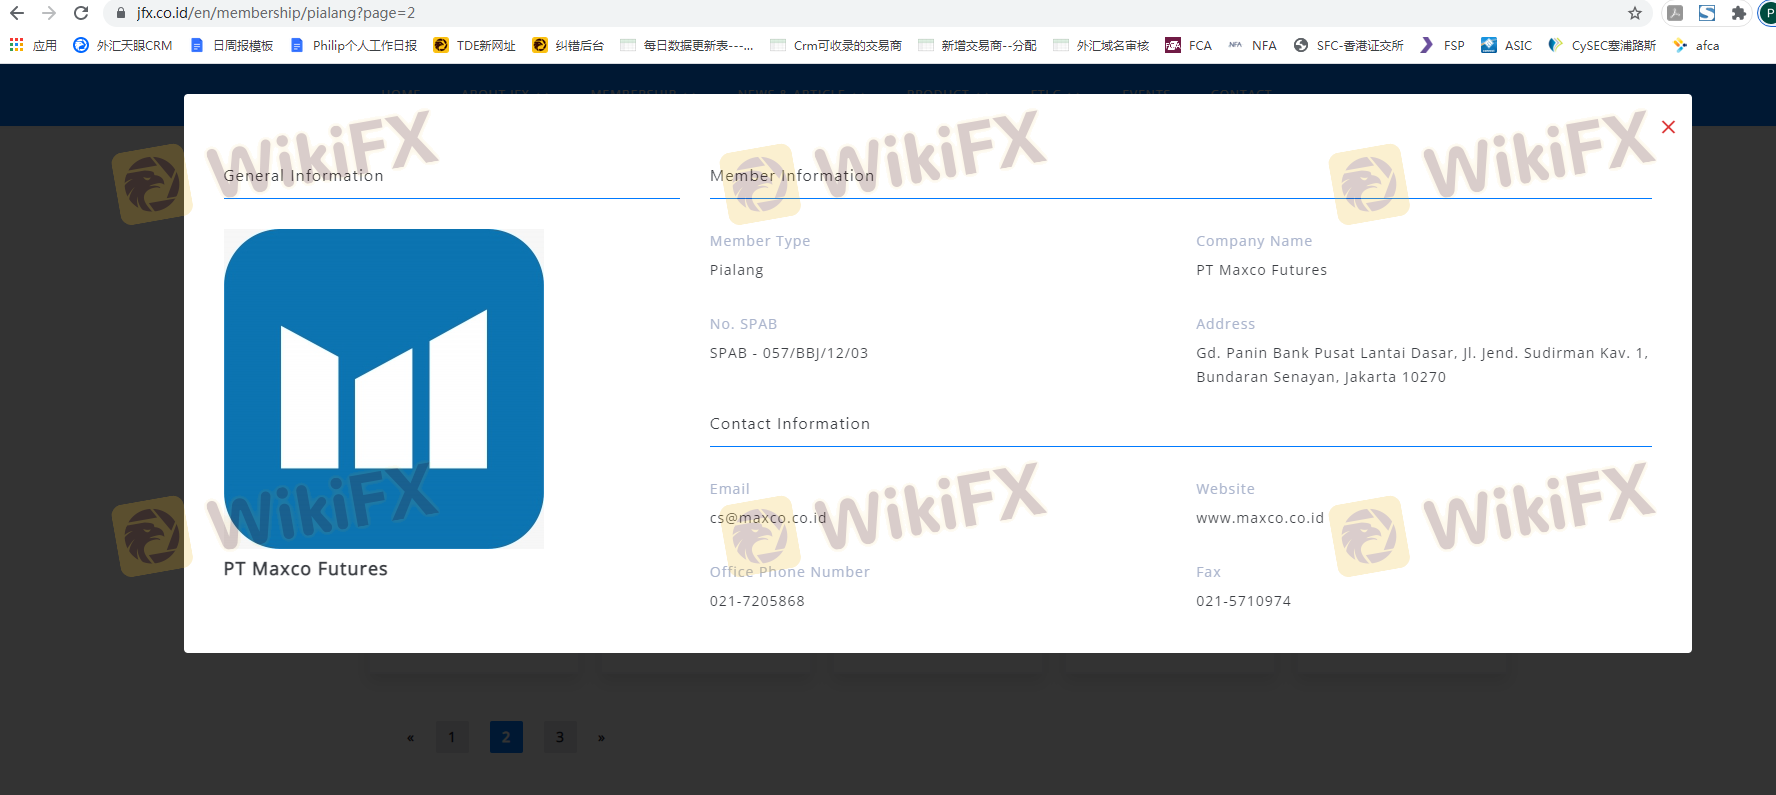Open the 应用 apps shortcut
The width and height of the screenshot is (1776, 795).
coord(33,45)
